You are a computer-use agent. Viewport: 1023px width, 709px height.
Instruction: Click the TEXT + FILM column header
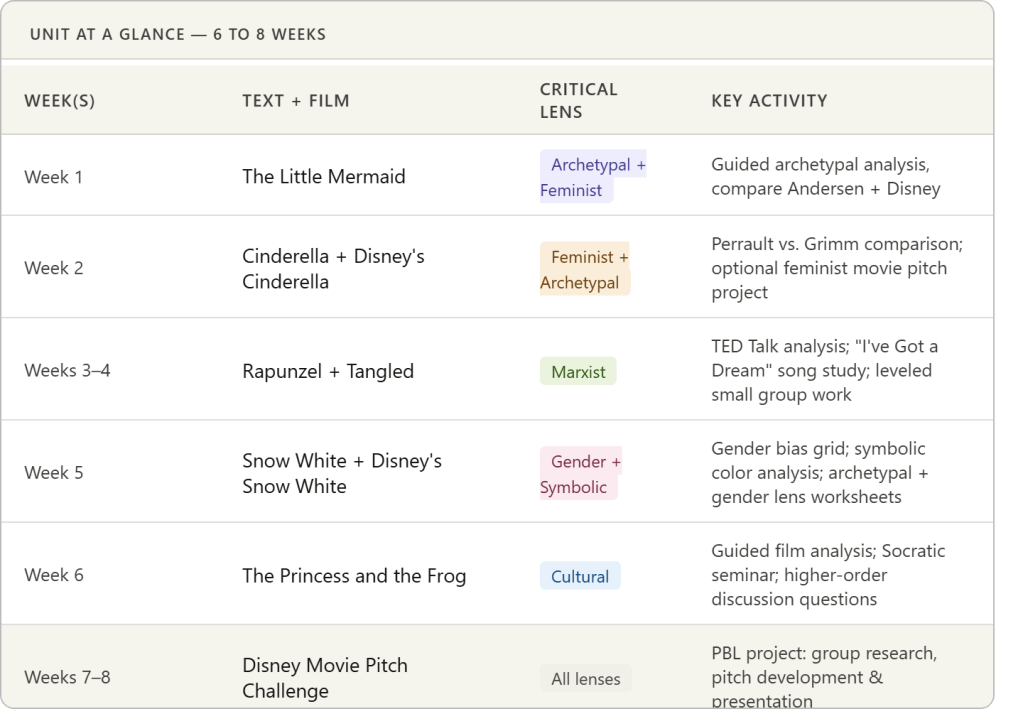pos(296,100)
